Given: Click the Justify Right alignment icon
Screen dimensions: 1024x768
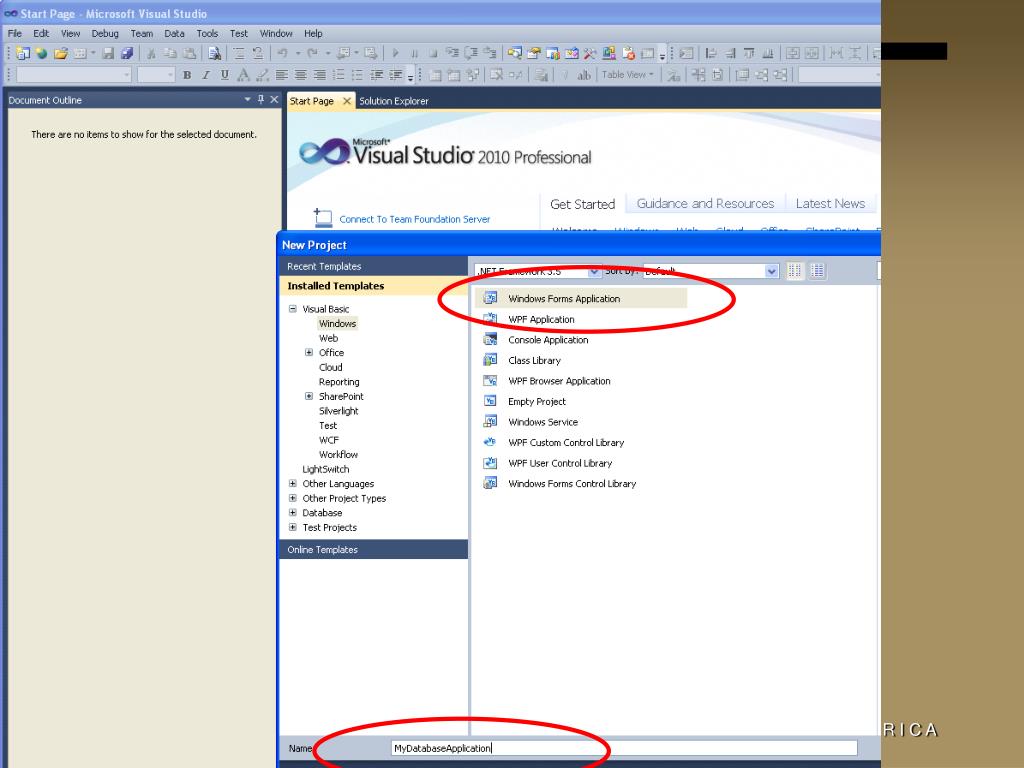Looking at the screenshot, I should tap(319, 75).
